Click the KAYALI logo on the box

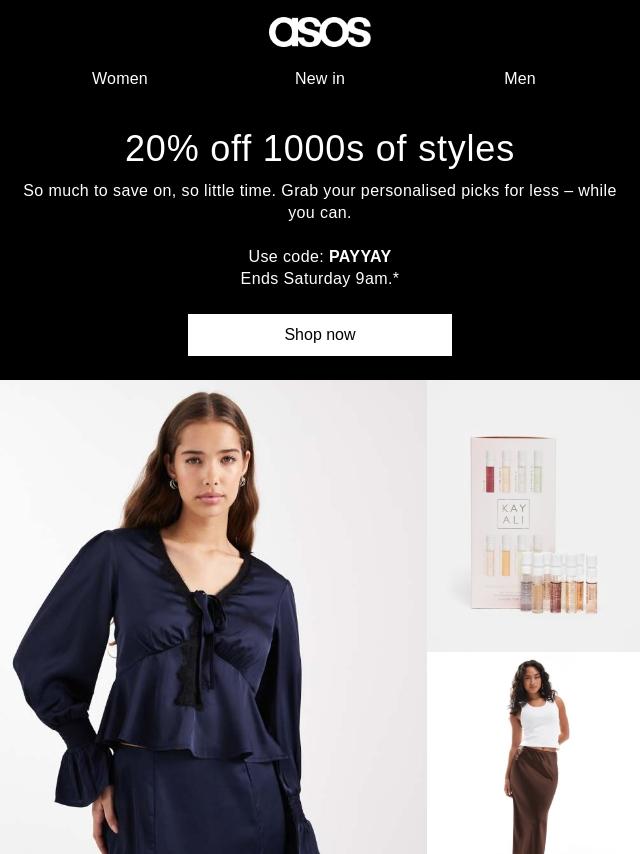point(513,514)
